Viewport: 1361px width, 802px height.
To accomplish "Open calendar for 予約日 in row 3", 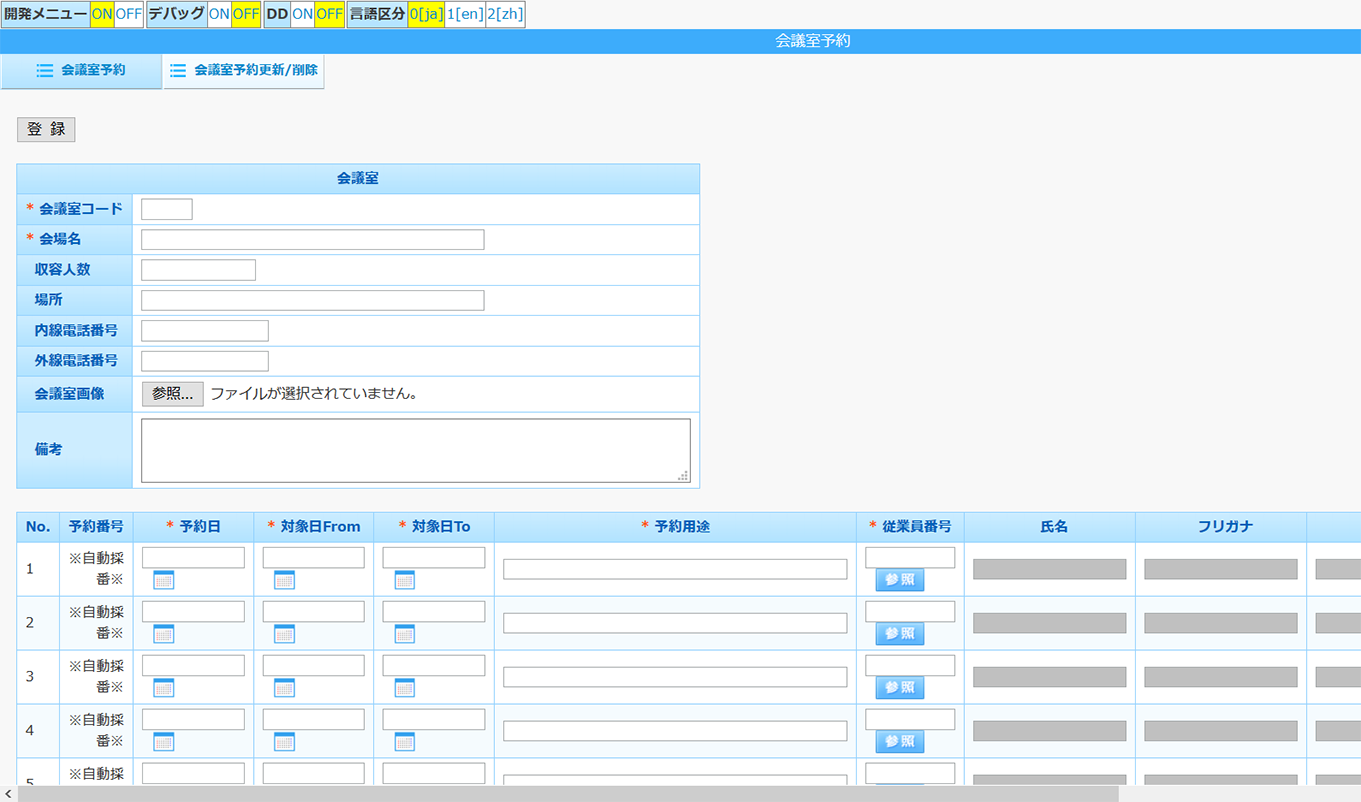I will [164, 688].
